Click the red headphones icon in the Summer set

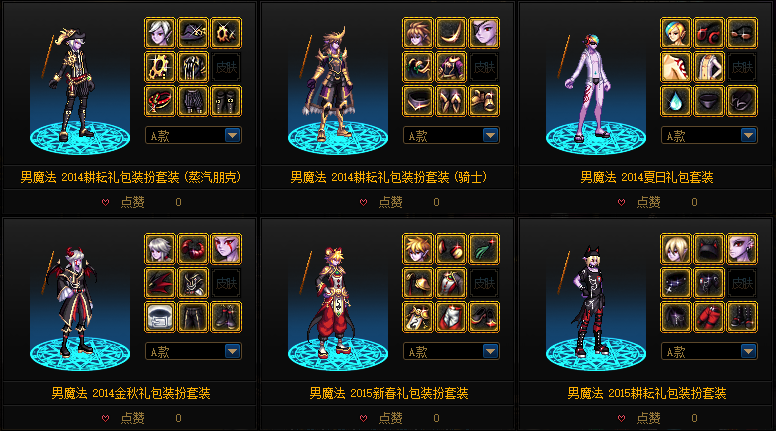709,33
